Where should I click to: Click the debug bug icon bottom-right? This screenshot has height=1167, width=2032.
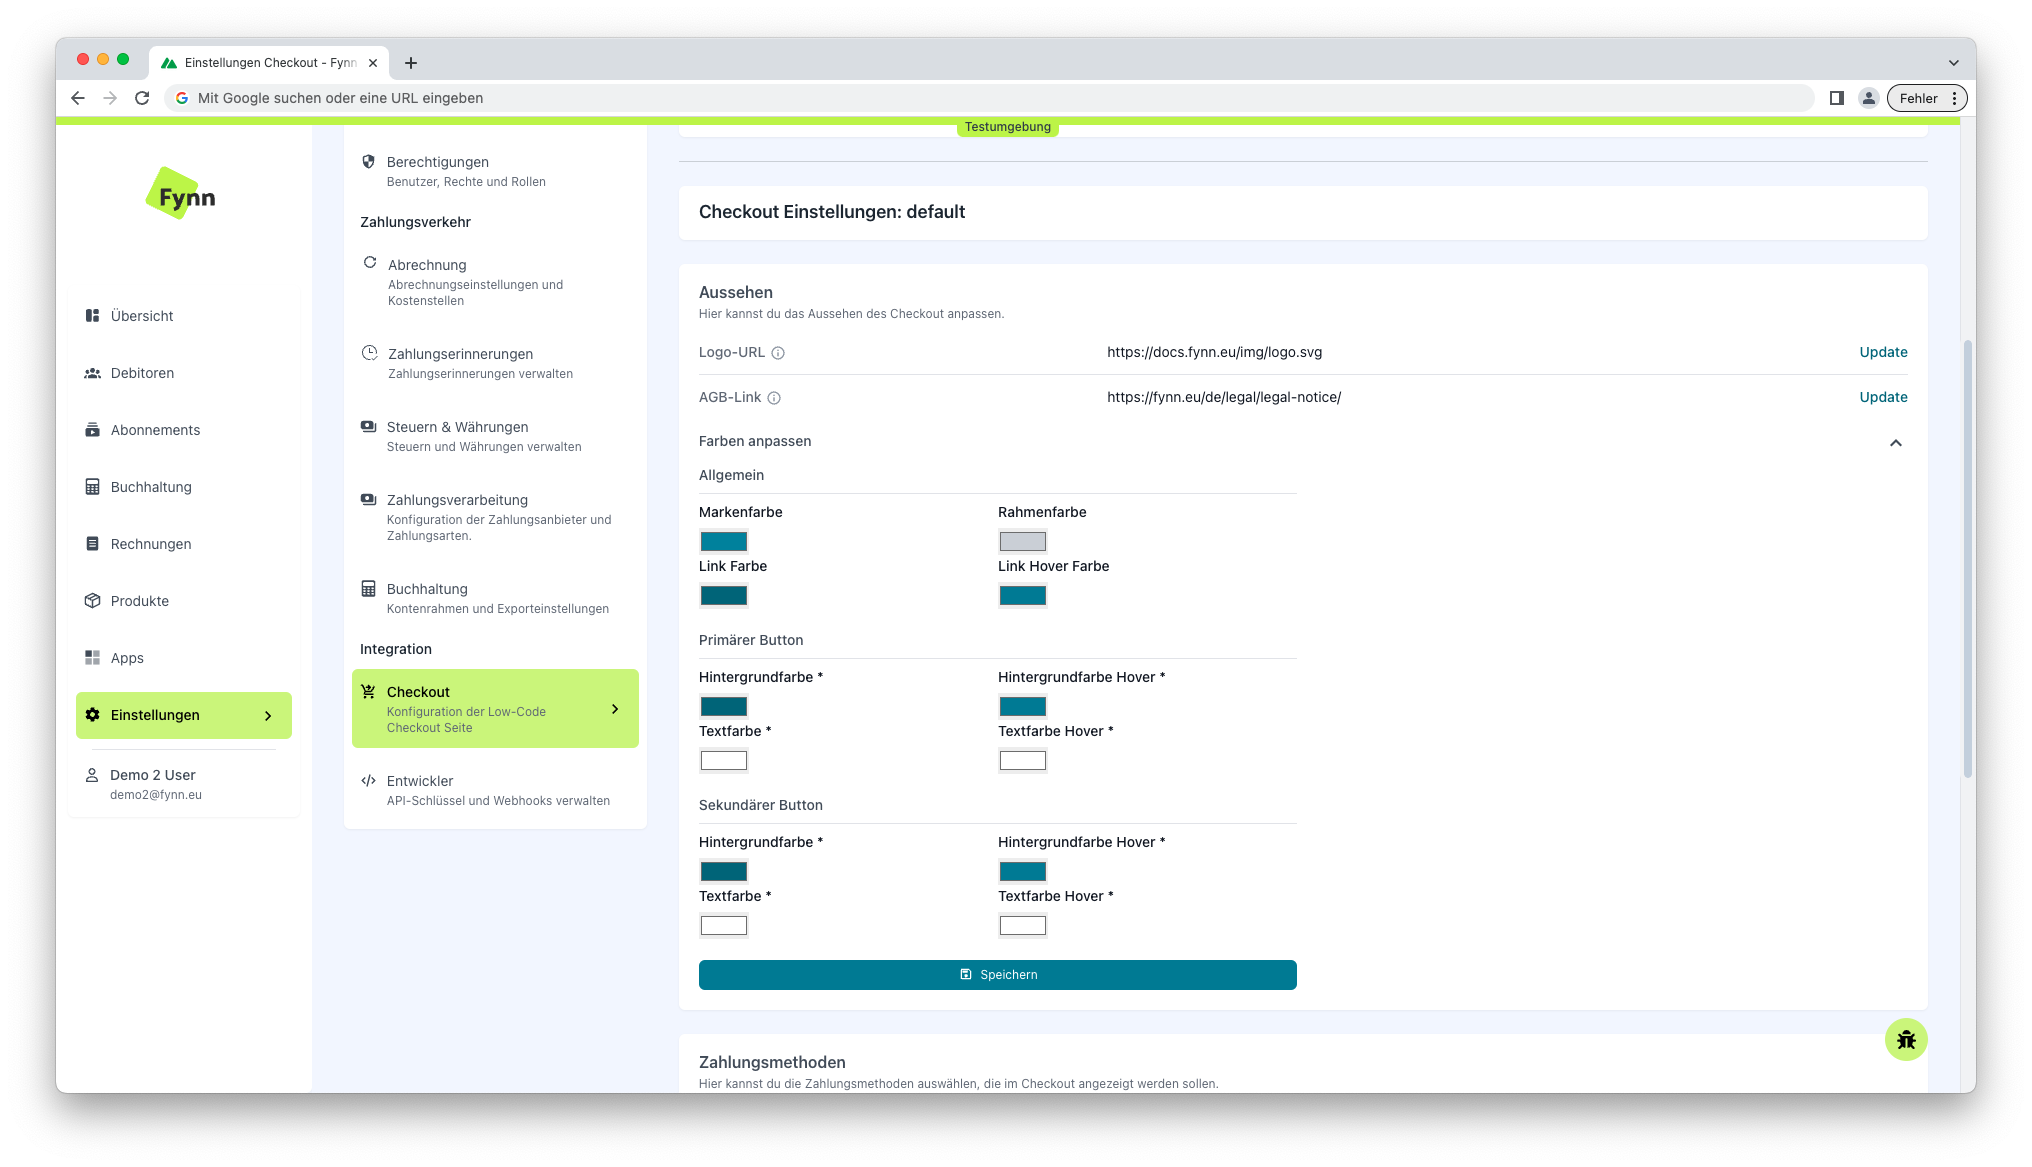pos(1905,1040)
